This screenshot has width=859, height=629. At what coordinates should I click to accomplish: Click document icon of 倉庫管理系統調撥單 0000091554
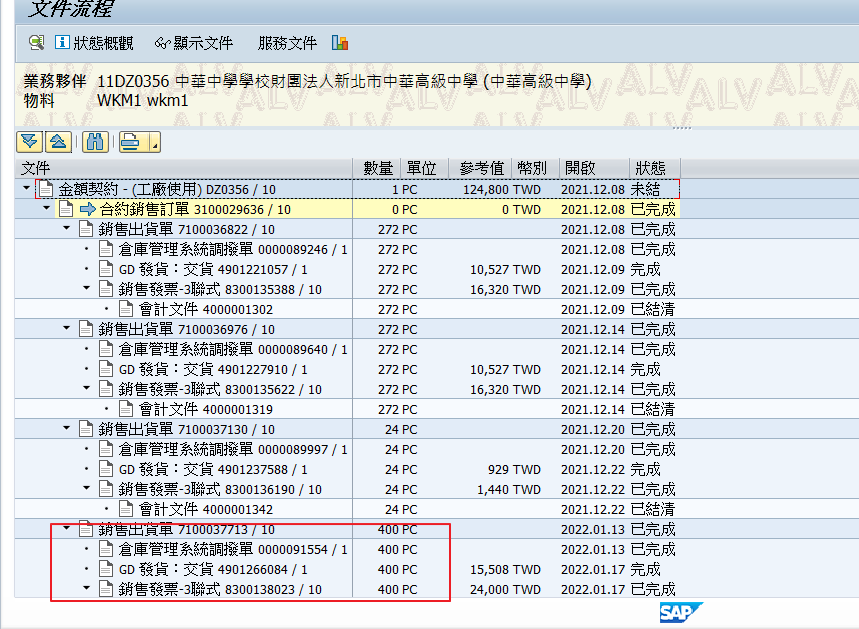pos(106,549)
